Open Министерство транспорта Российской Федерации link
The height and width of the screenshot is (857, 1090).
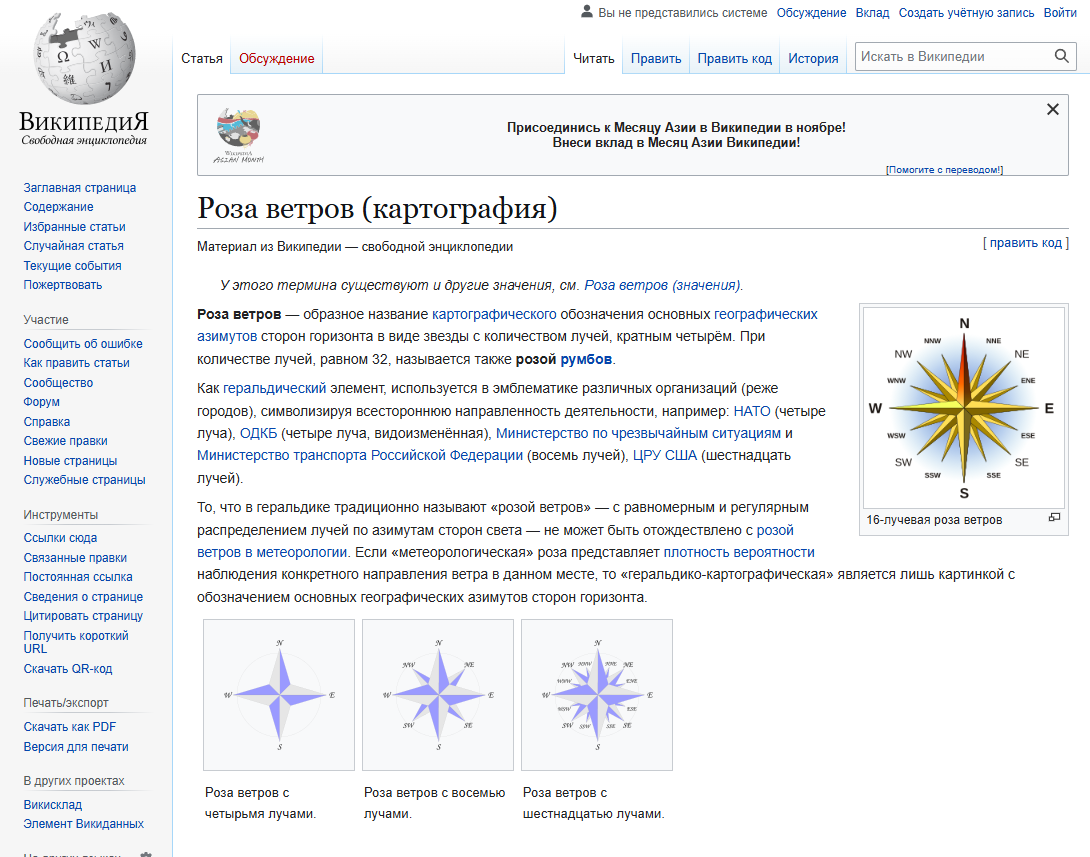coord(359,455)
